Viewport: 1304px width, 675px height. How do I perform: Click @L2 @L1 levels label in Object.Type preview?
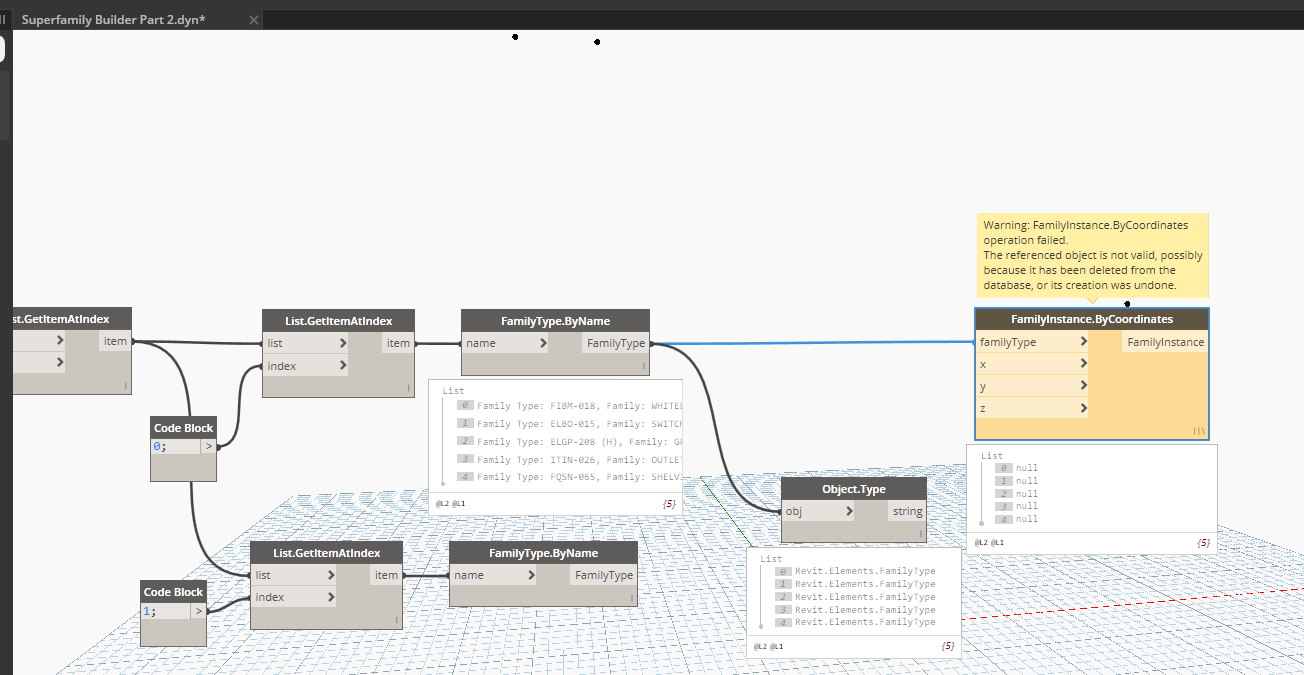769,646
